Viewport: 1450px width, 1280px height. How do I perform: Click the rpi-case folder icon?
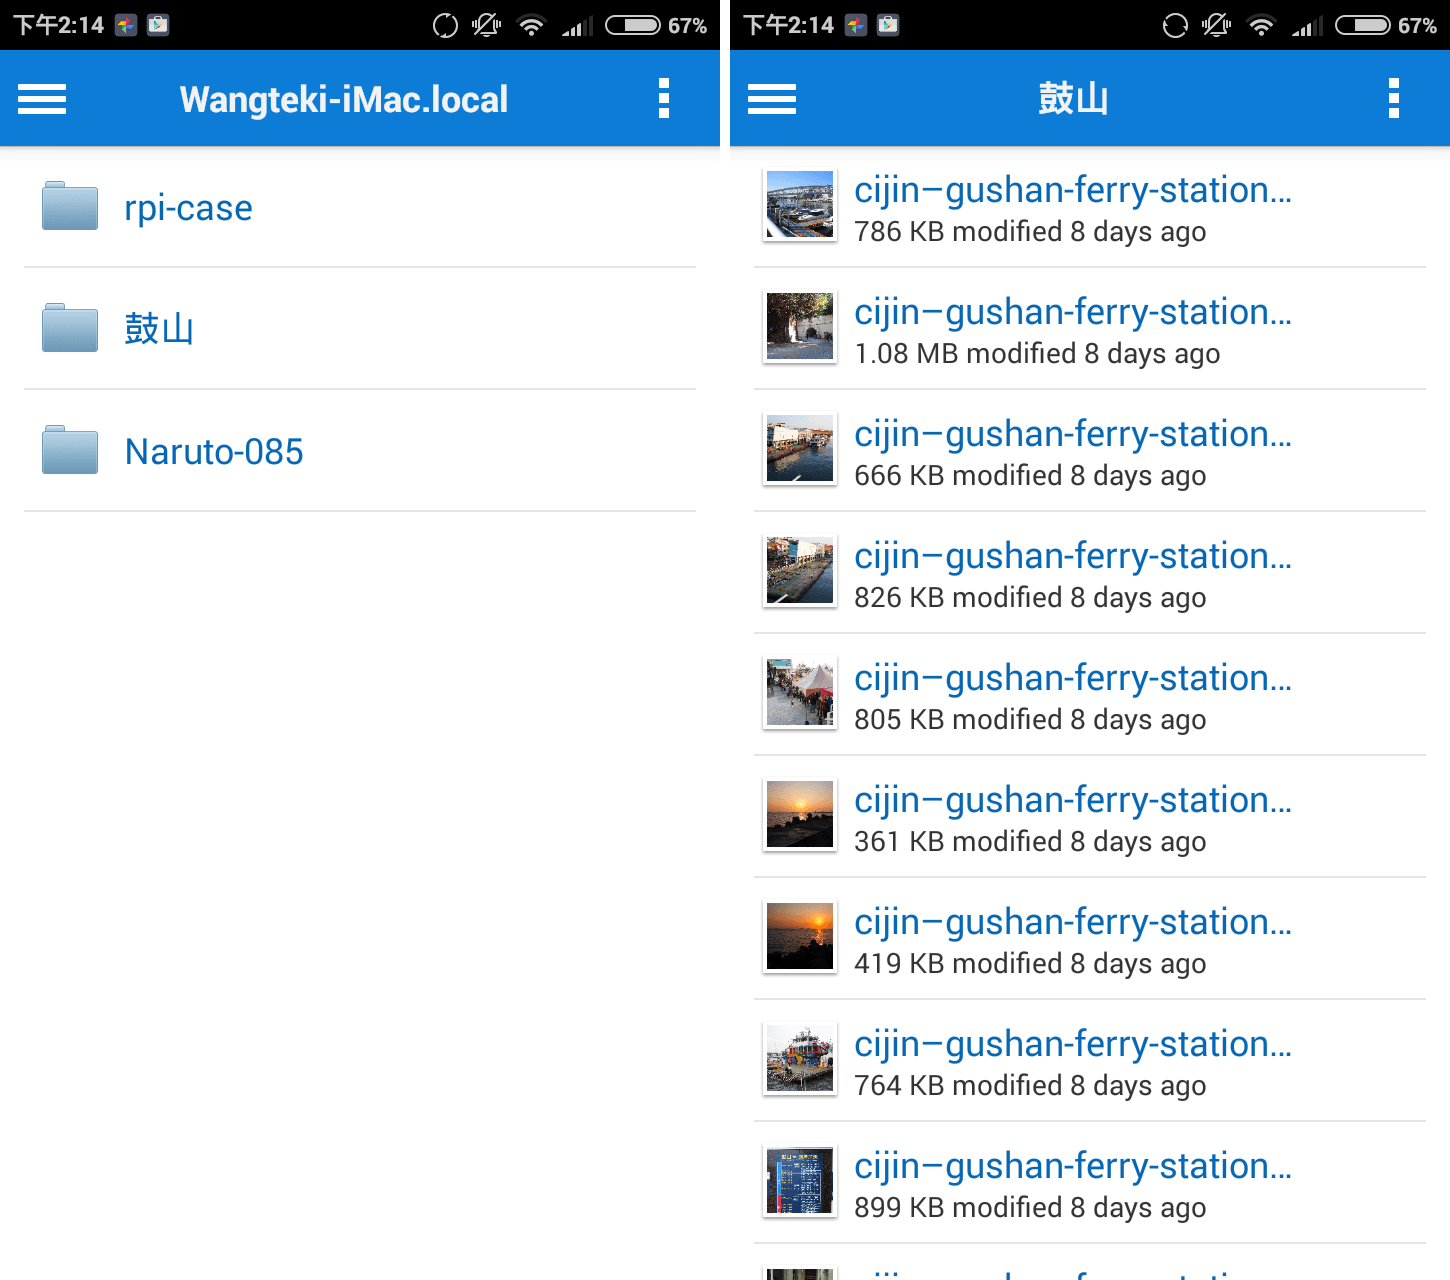[x=68, y=206]
